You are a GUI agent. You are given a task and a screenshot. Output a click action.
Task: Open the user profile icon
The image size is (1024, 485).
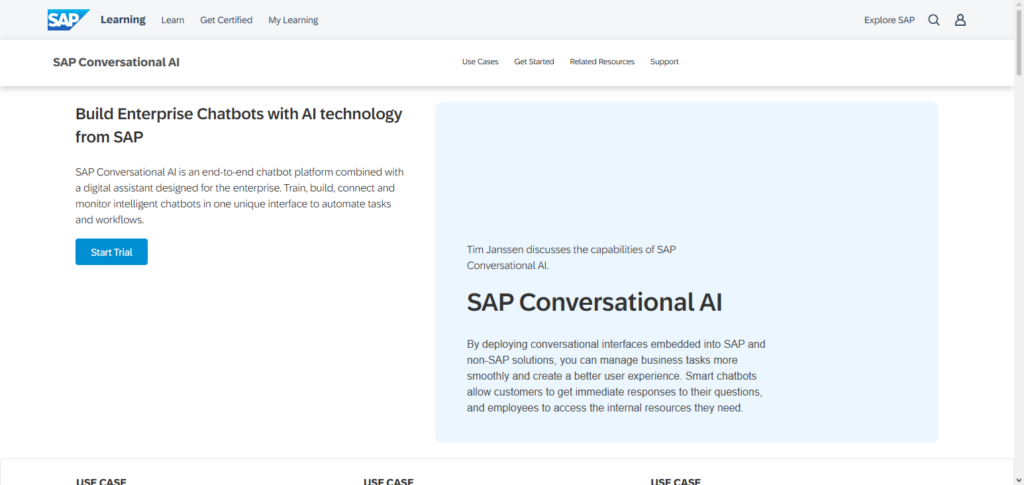pos(960,20)
